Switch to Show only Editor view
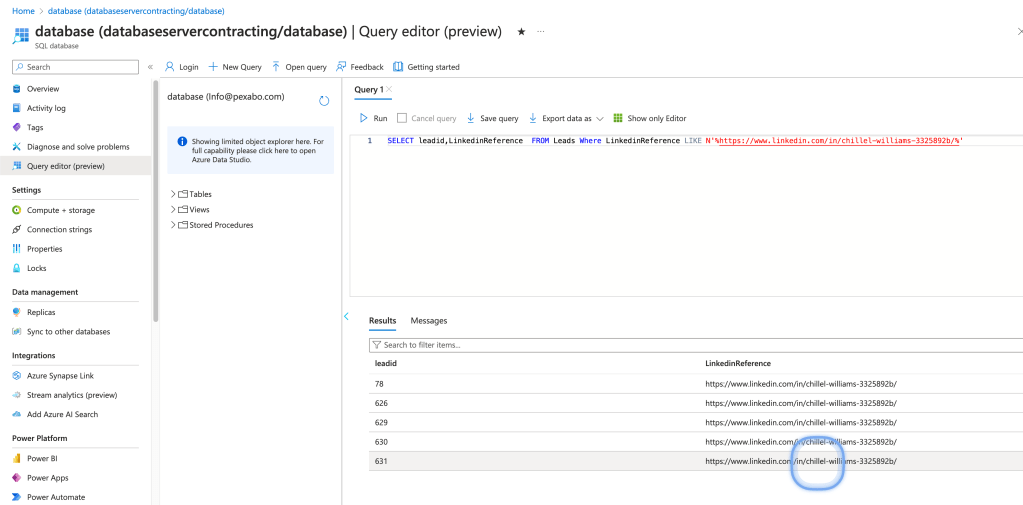 [650, 118]
